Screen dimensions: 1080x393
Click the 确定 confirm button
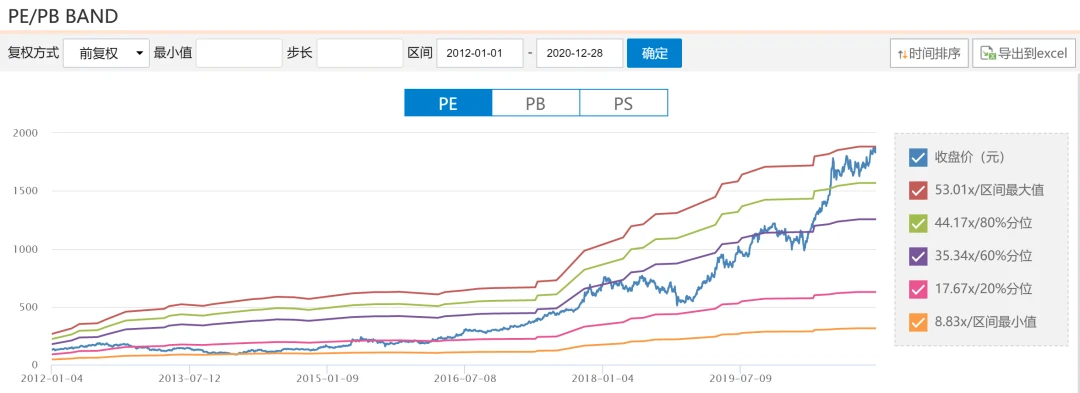pos(654,54)
